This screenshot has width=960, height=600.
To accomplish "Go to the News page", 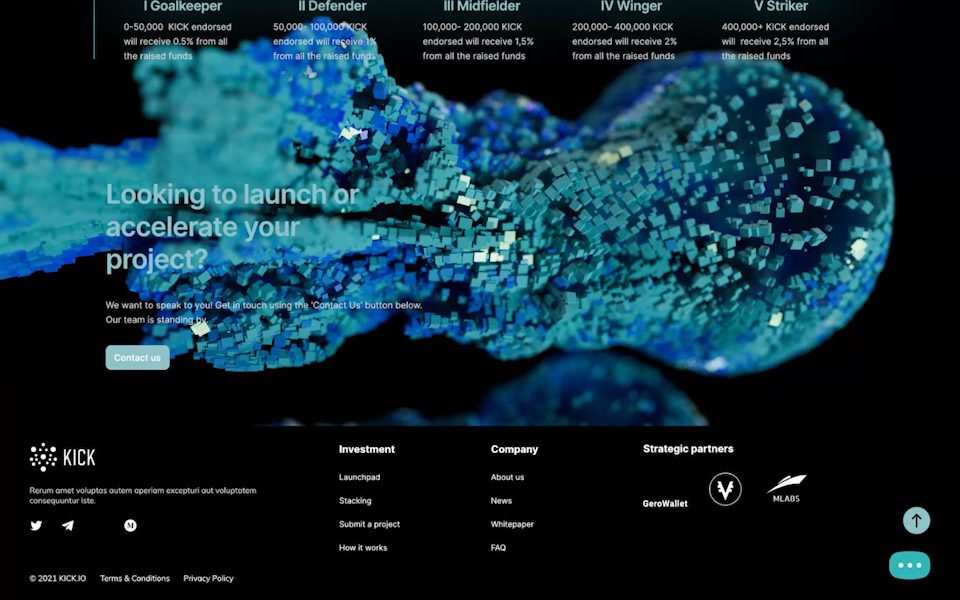I will click(x=501, y=500).
